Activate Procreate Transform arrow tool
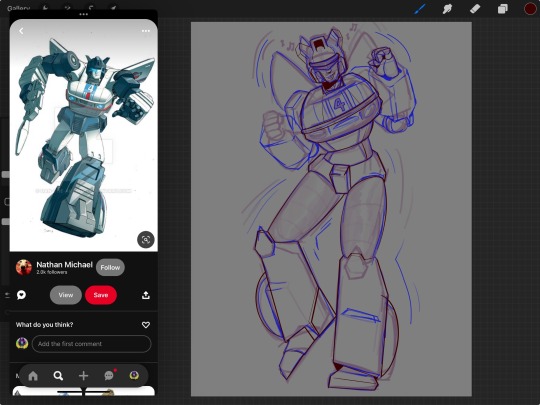This screenshot has height=405, width=540. coord(114,8)
